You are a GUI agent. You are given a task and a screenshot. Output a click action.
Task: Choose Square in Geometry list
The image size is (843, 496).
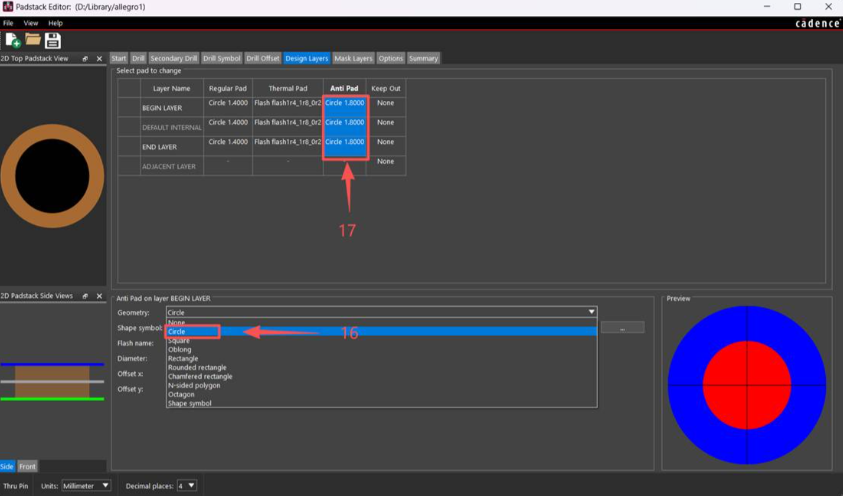click(381, 341)
